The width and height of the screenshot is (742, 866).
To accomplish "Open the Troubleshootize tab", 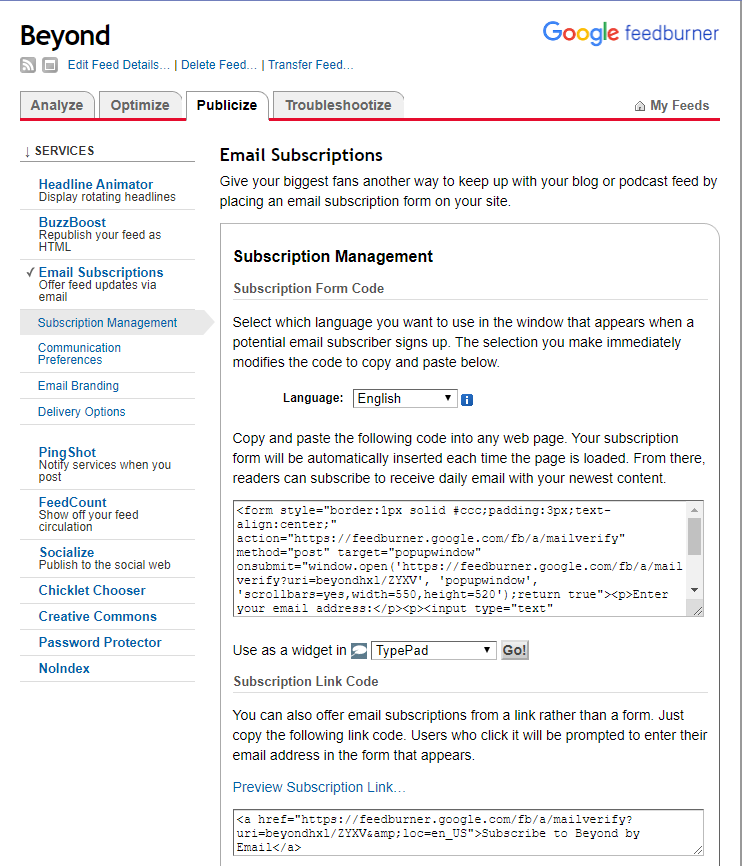I will point(338,105).
